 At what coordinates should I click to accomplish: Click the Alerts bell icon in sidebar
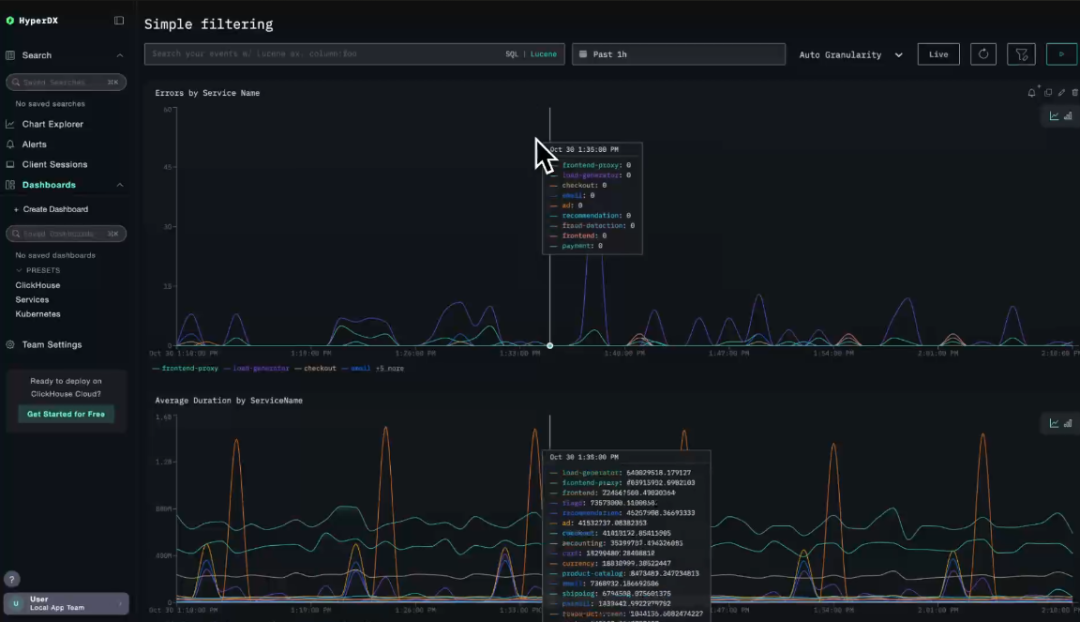pyautogui.click(x=10, y=145)
